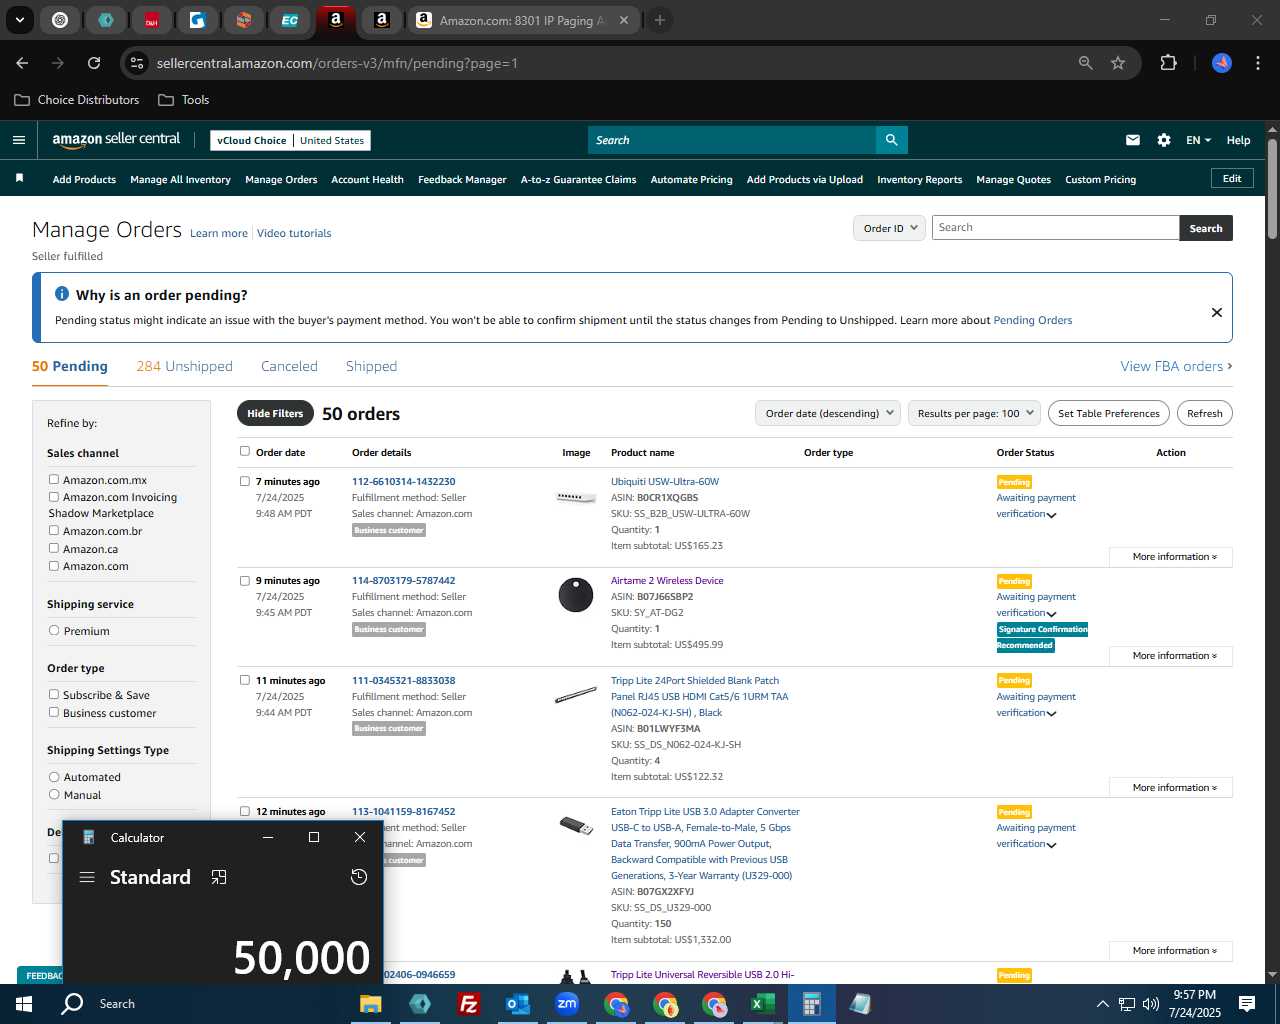Check the Amazon.com sales channel filter
1280x1024 pixels.
coord(54,566)
